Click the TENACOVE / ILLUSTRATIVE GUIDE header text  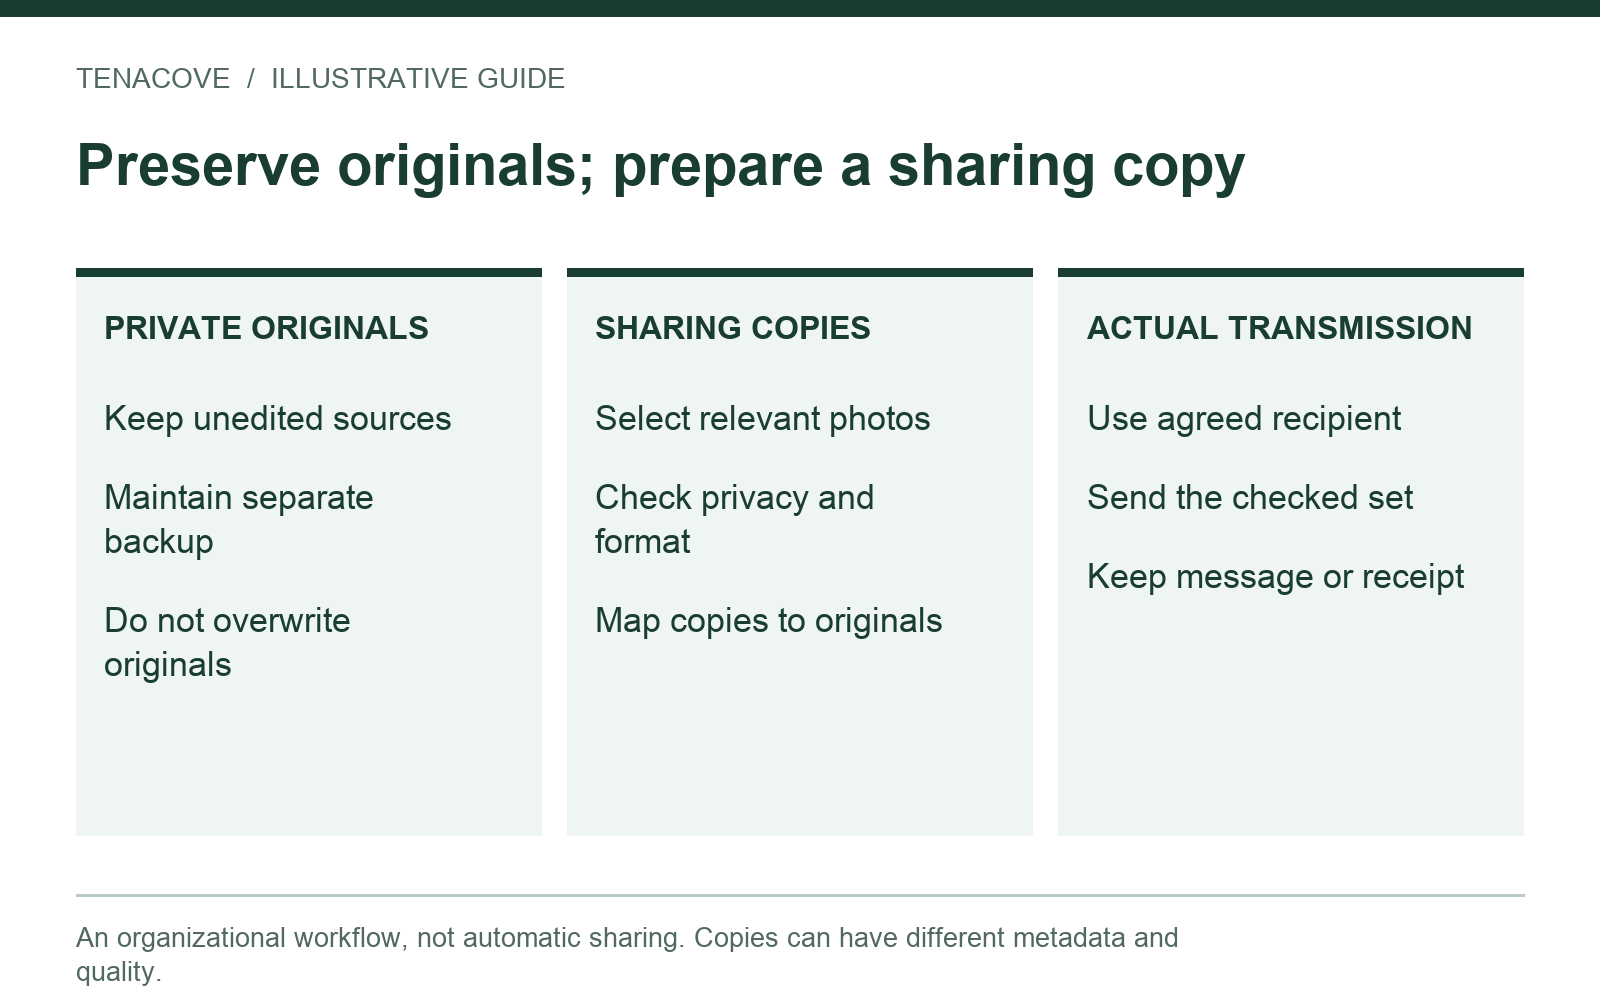[x=320, y=79]
